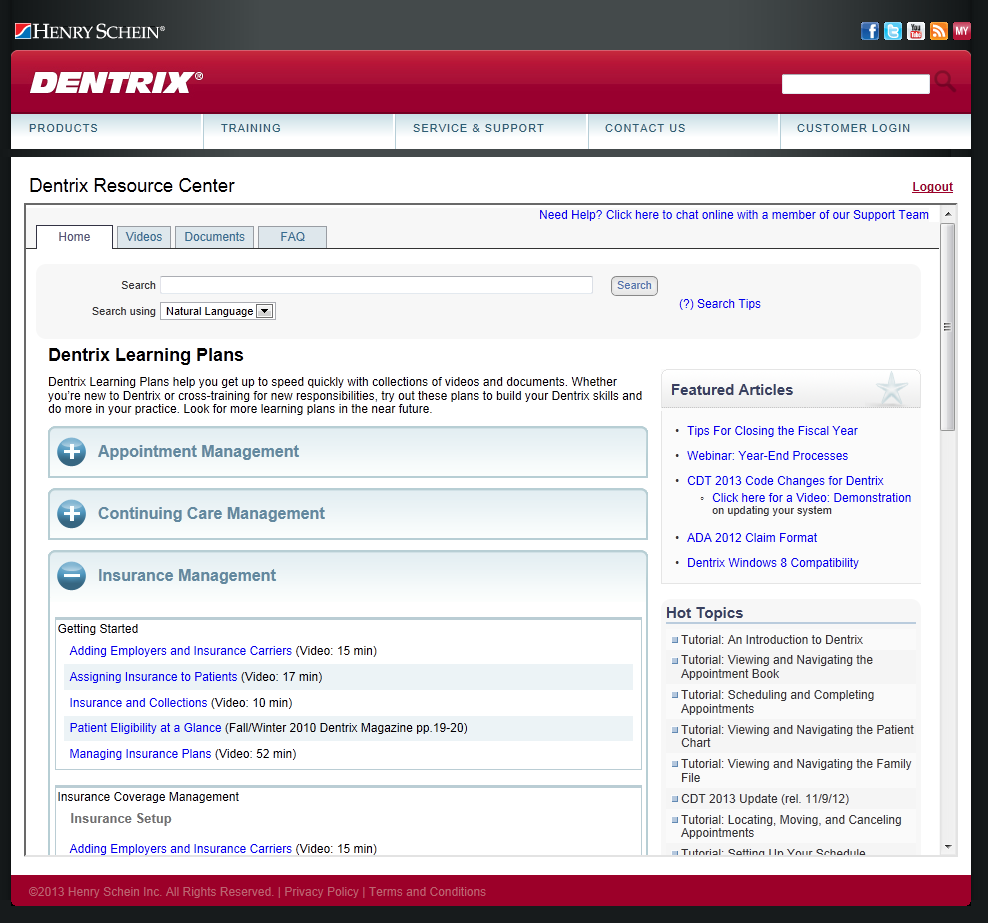The width and height of the screenshot is (988, 923).
Task: Collapse Insurance Management with minus icon
Action: pyautogui.click(x=71, y=575)
